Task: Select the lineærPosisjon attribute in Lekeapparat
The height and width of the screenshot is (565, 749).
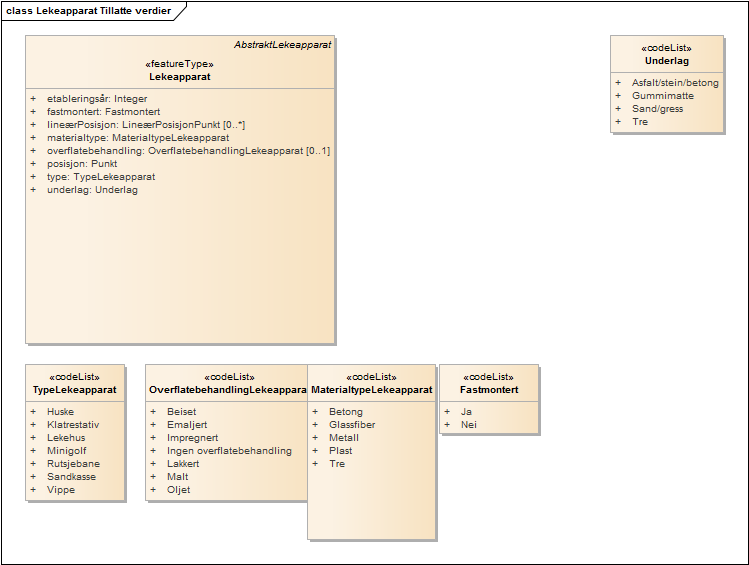Action: pyautogui.click(x=146, y=125)
